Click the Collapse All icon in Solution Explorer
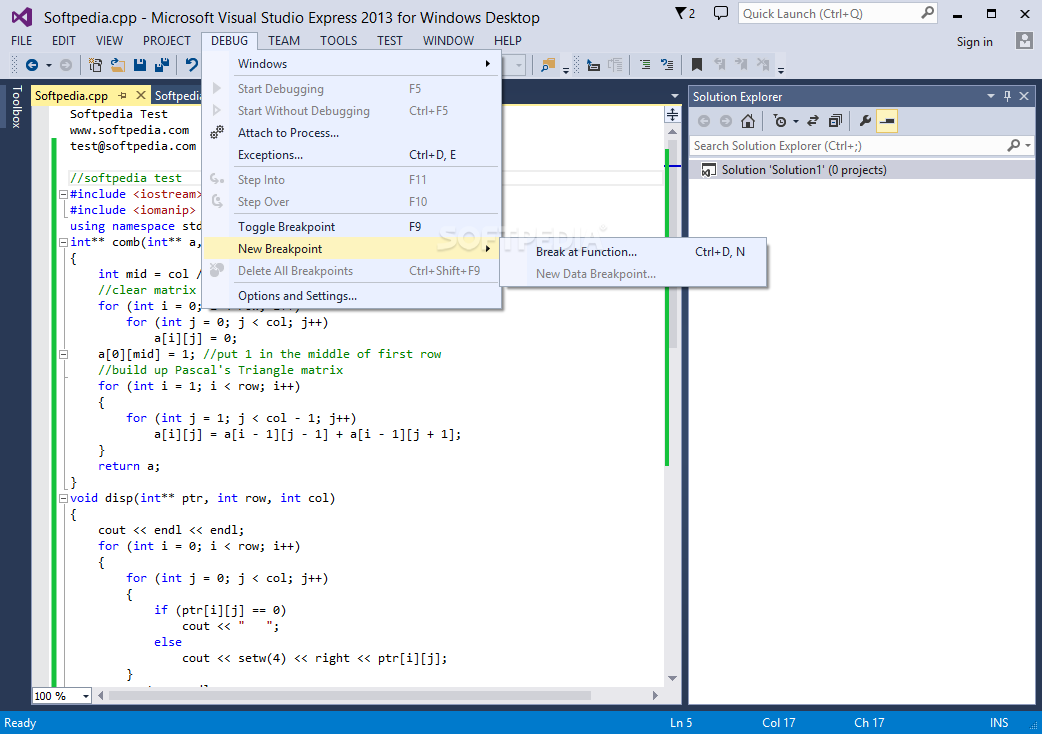Image resolution: width=1042 pixels, height=734 pixels. [835, 121]
